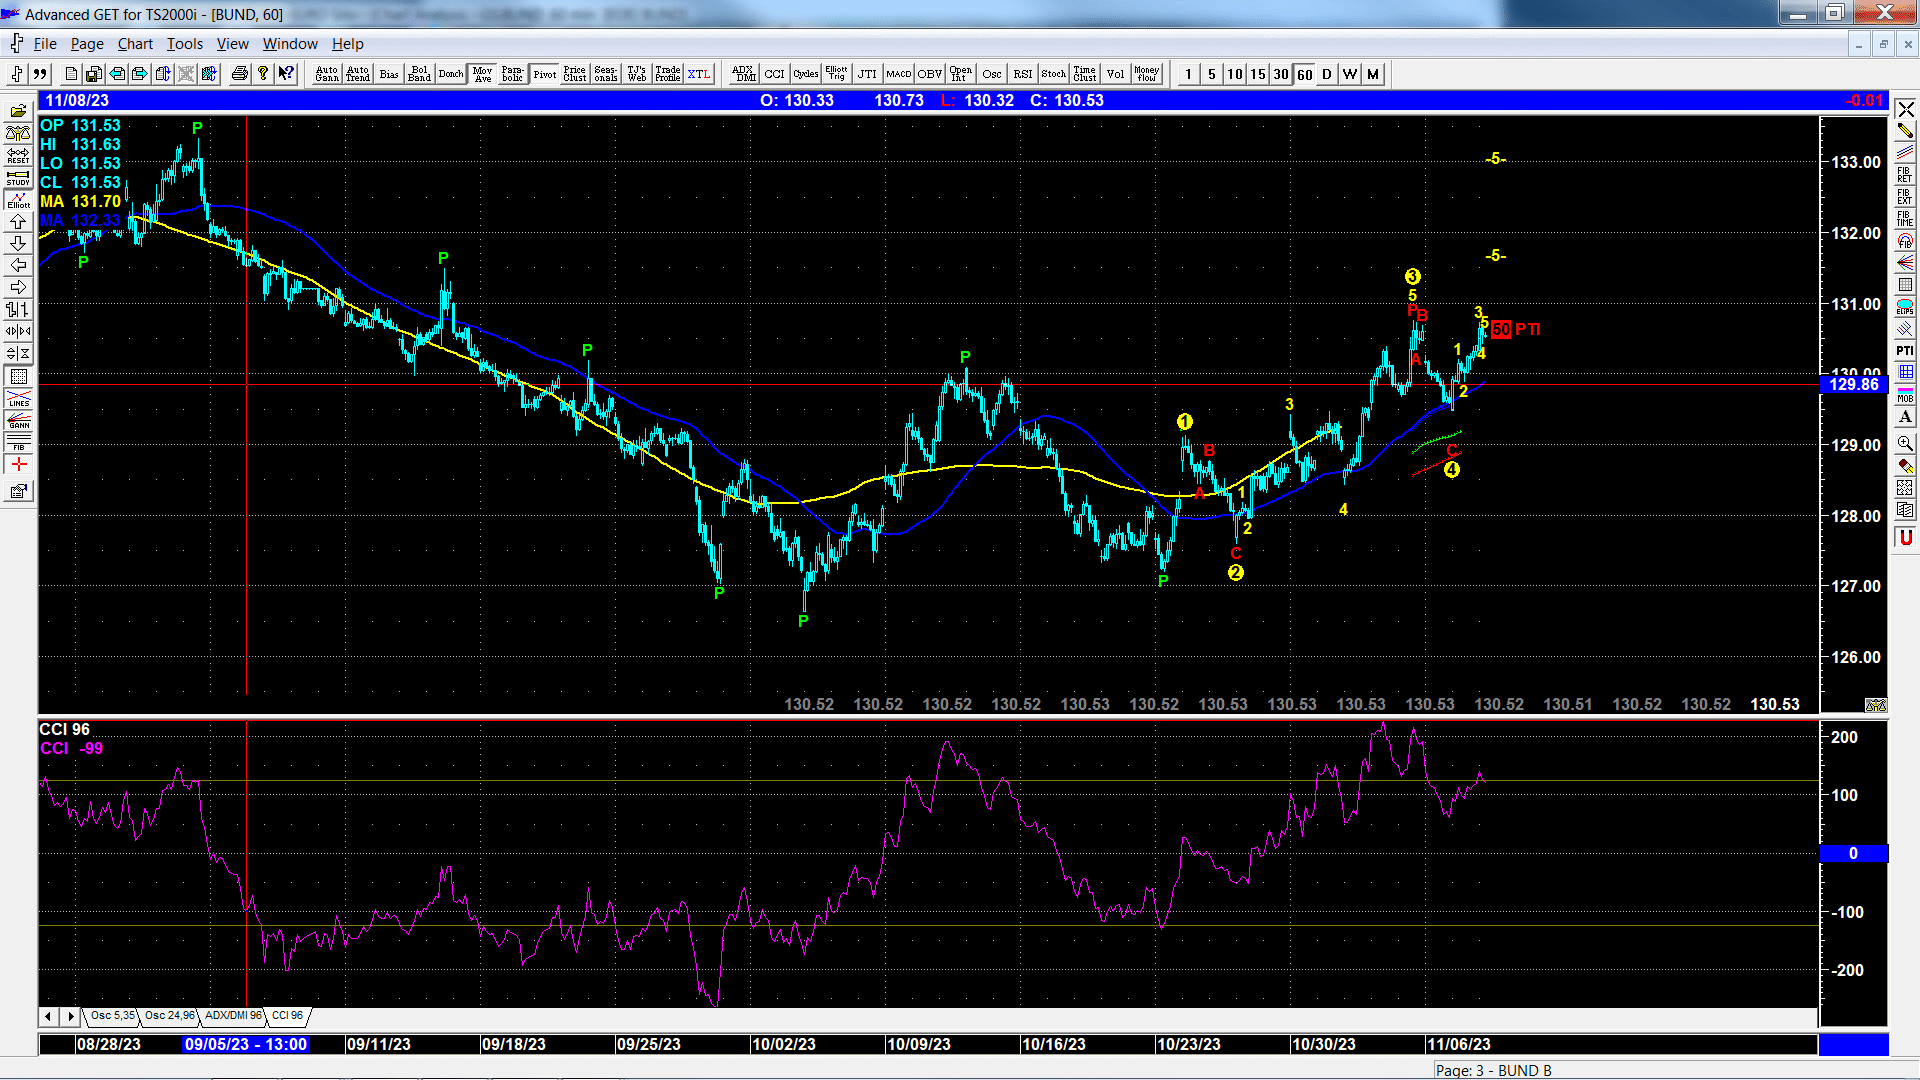Toggle the Moving Average study
This screenshot has height=1080, width=1920.
point(482,74)
